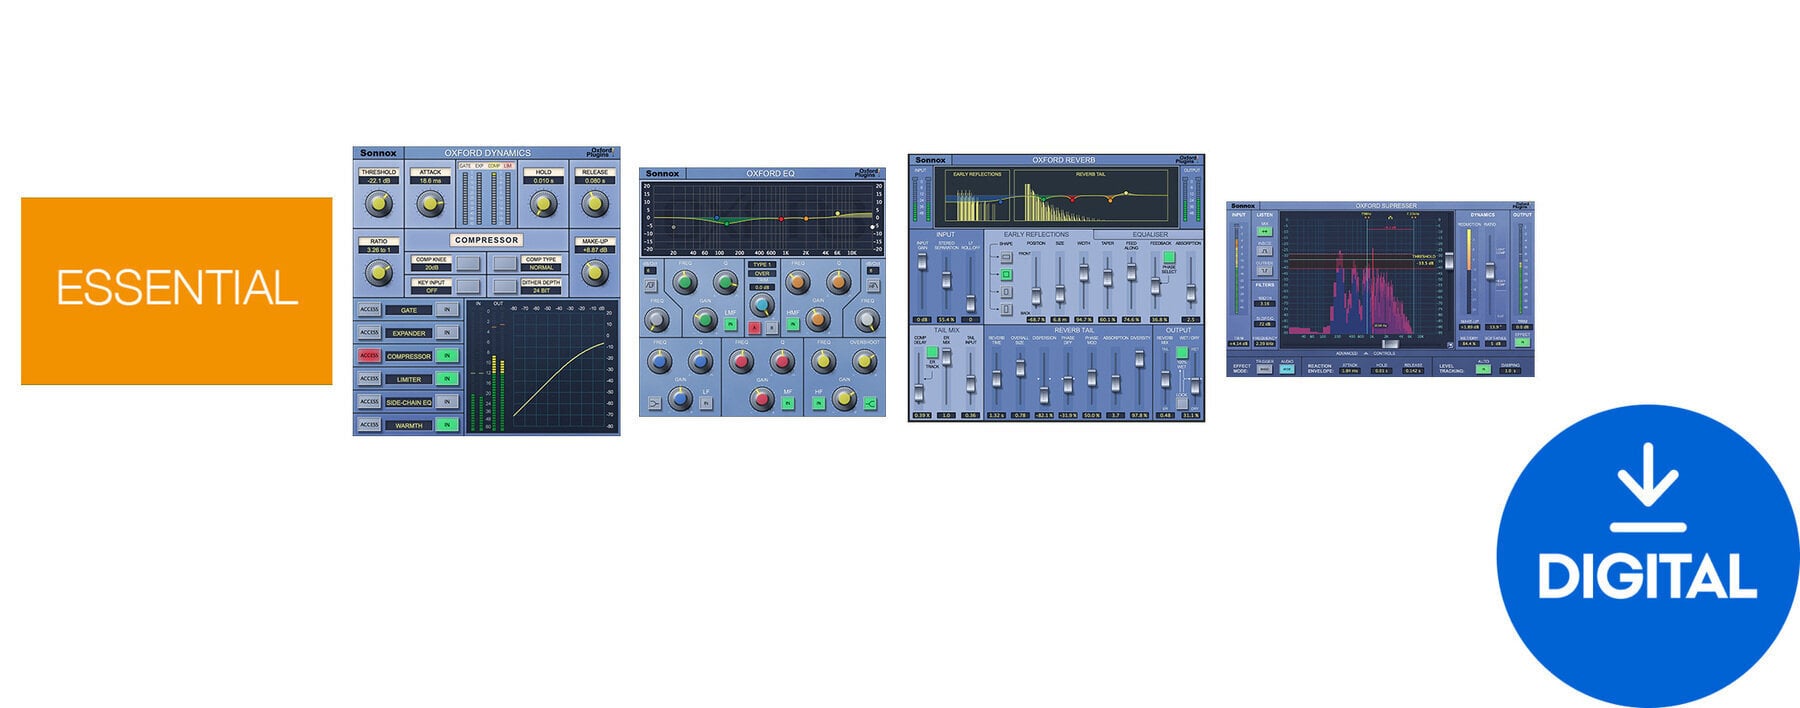
Task: Click the red MF Gain knob in Oxford EQ
Action: click(x=762, y=399)
